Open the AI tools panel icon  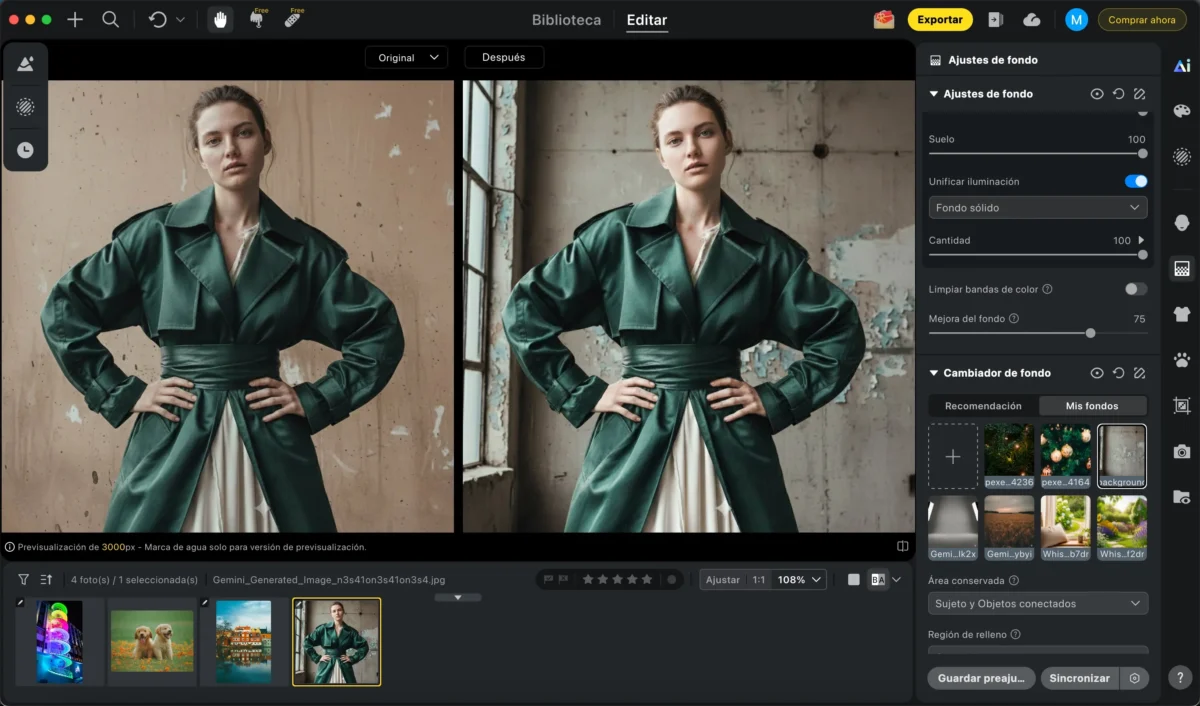tap(1182, 66)
